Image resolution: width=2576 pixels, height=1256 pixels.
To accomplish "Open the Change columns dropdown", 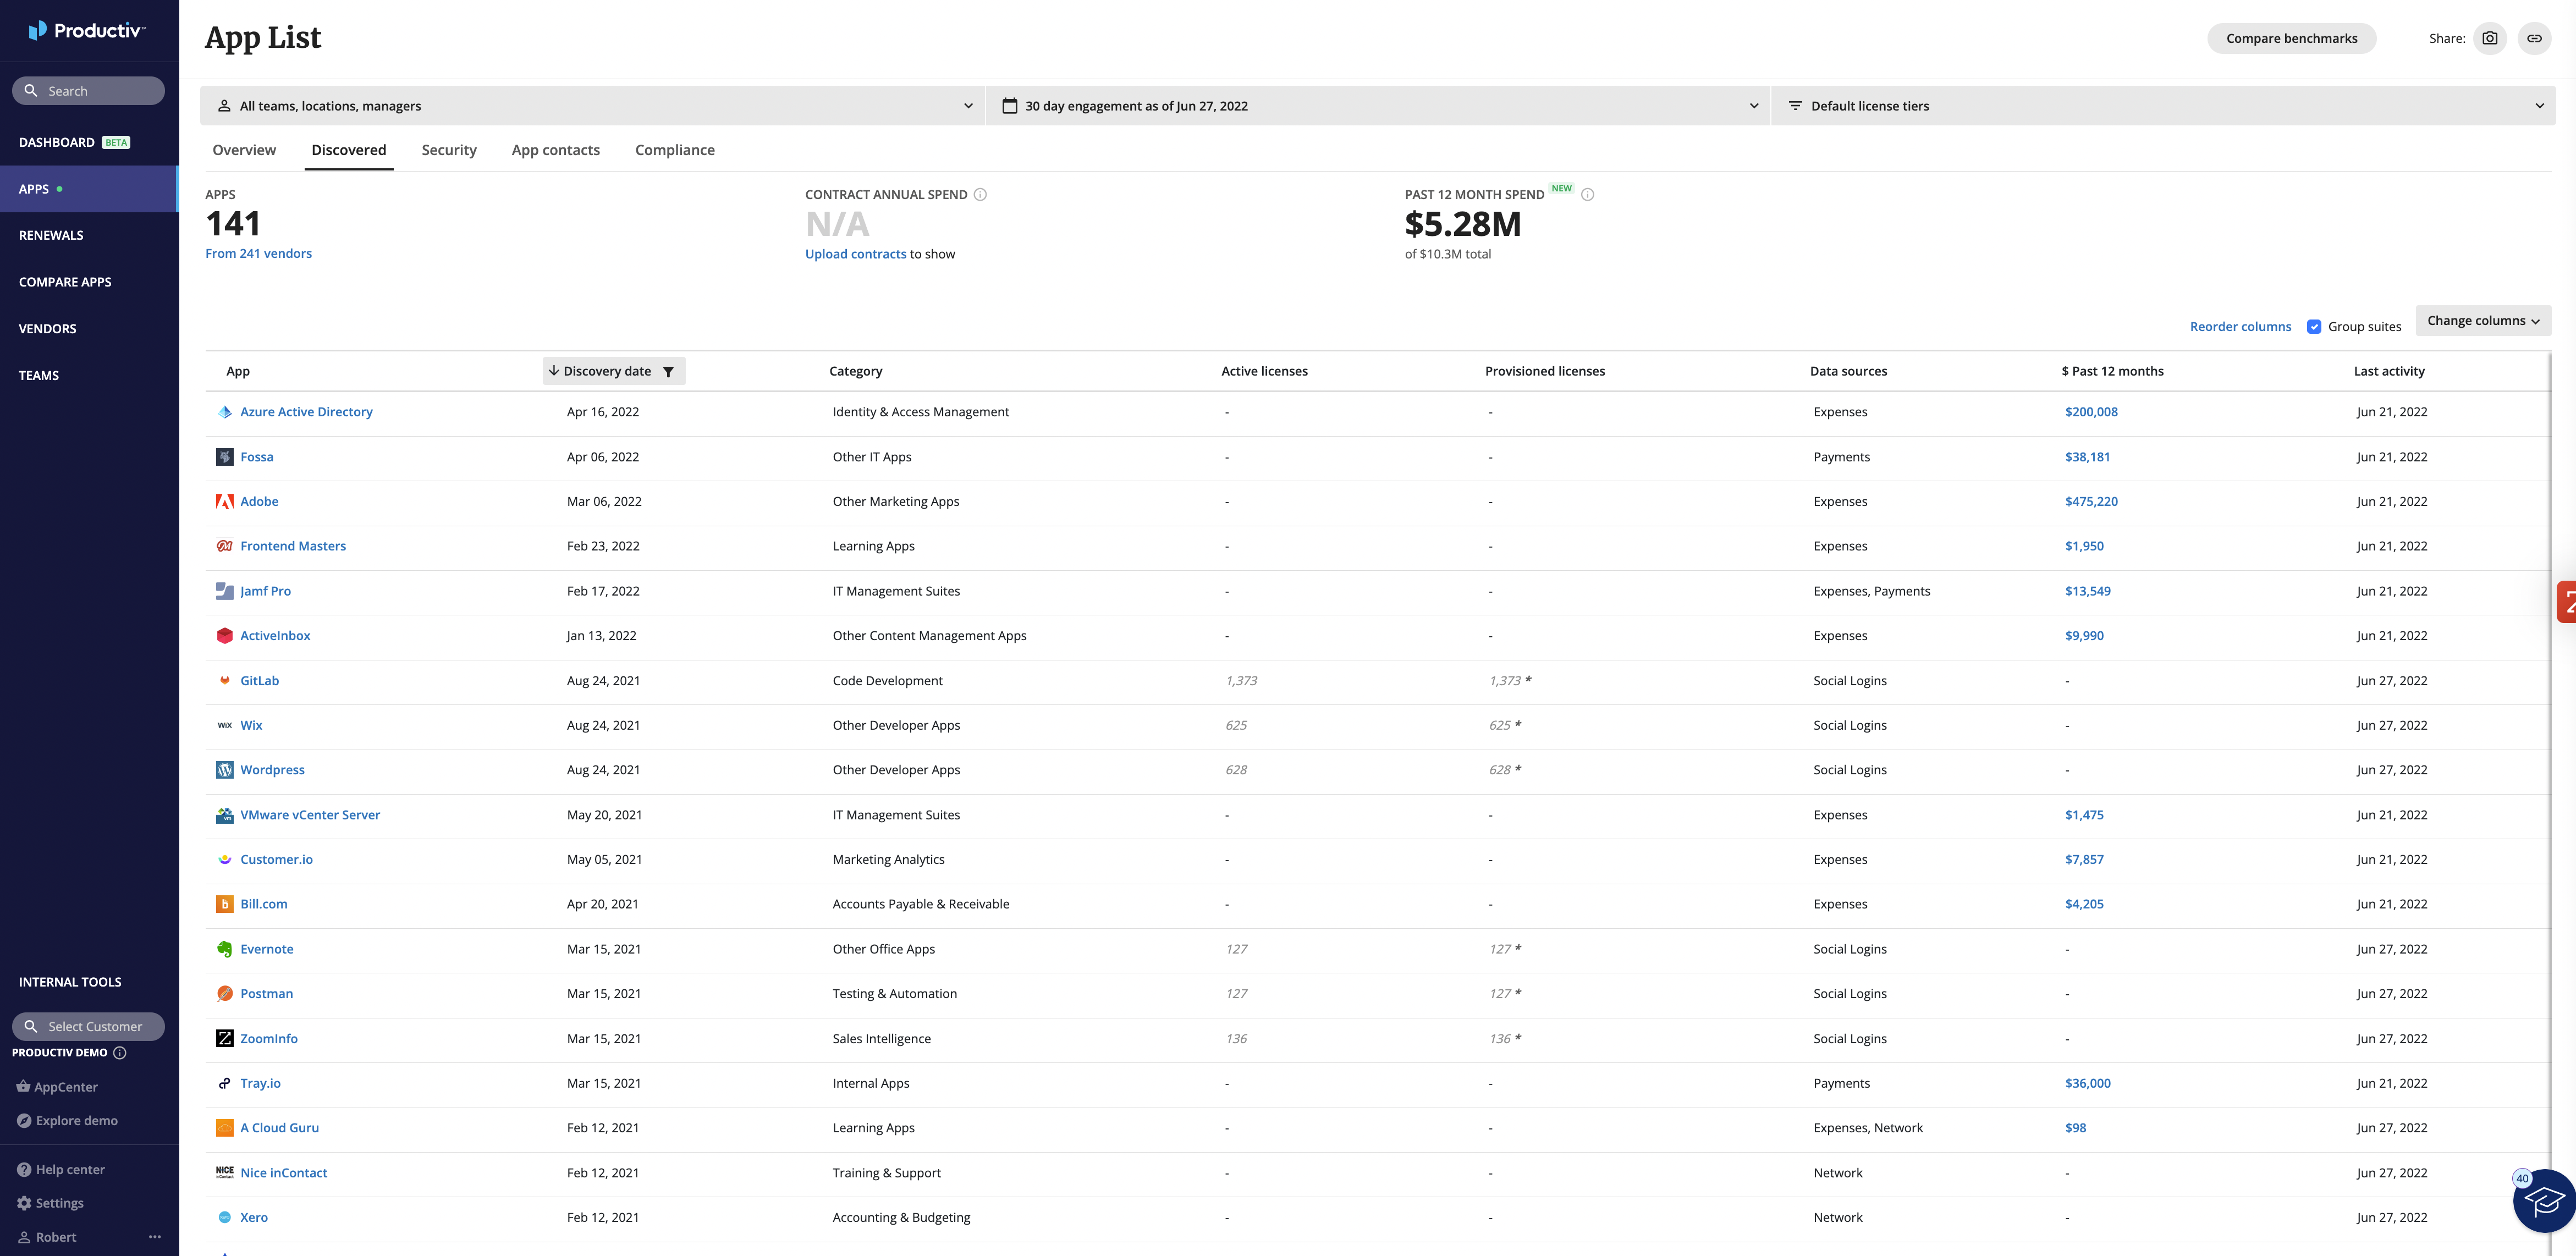I will 2482,321.
